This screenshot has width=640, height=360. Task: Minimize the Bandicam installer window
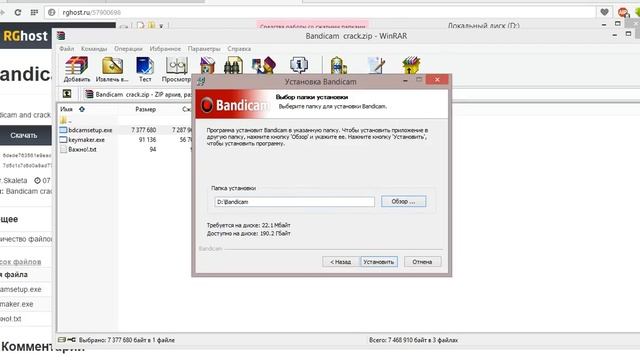coord(405,80)
